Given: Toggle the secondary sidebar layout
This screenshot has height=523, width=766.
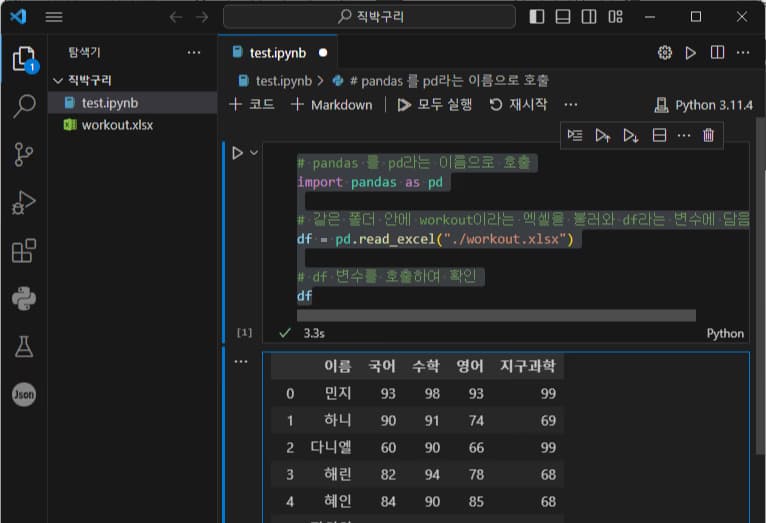Looking at the screenshot, I should 589,17.
